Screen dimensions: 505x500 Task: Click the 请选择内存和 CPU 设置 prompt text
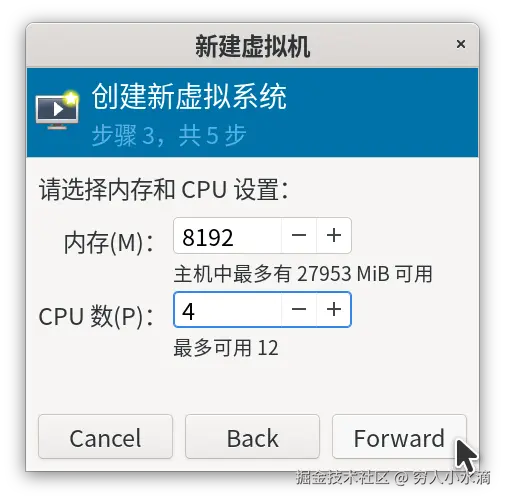[x=163, y=189]
